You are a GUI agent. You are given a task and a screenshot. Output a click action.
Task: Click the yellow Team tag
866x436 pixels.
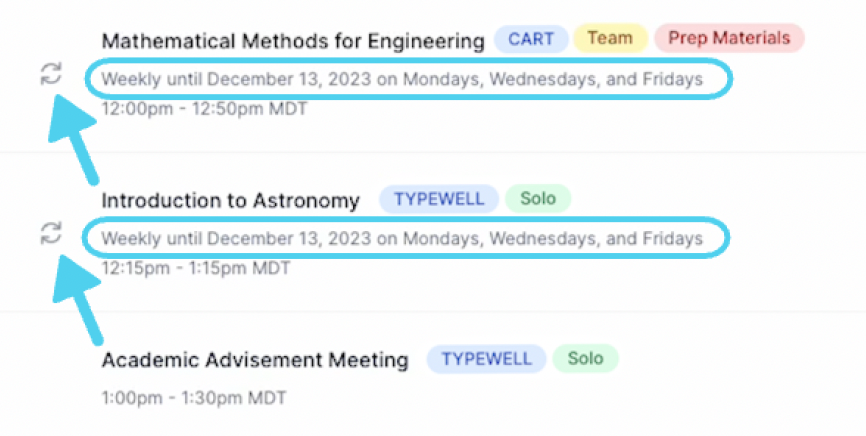pyautogui.click(x=610, y=38)
